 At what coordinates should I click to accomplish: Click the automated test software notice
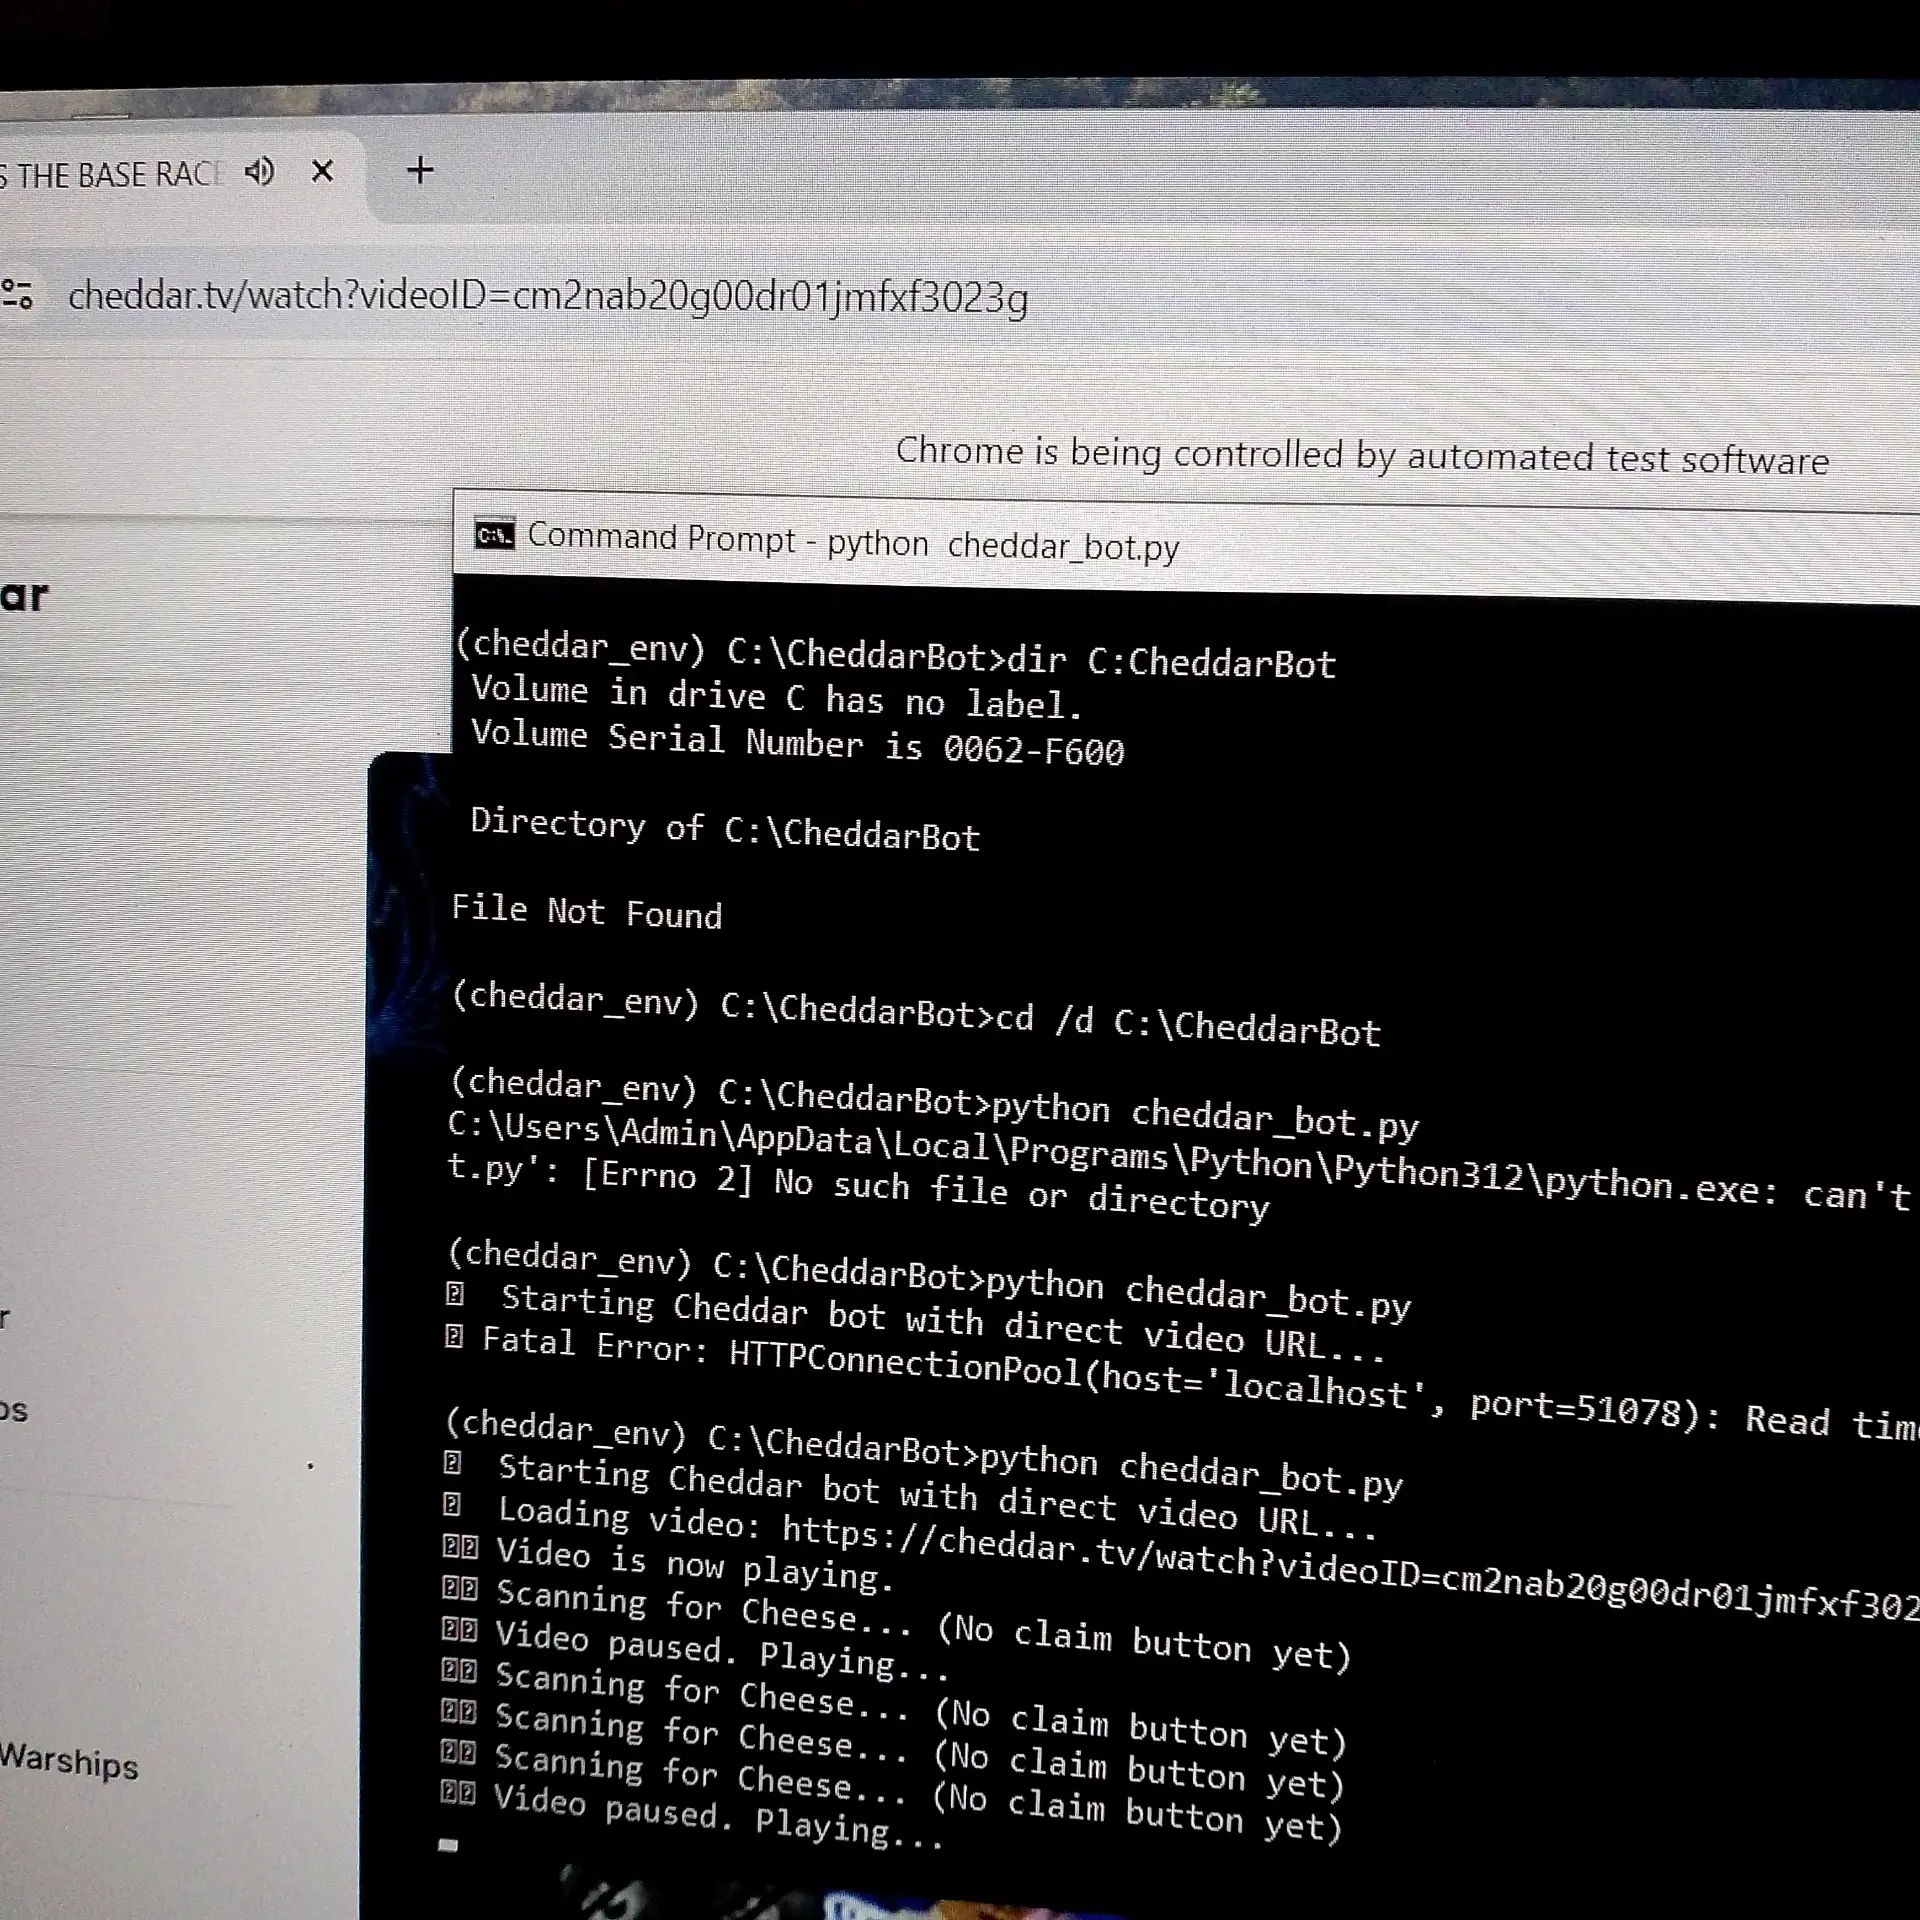1362,456
